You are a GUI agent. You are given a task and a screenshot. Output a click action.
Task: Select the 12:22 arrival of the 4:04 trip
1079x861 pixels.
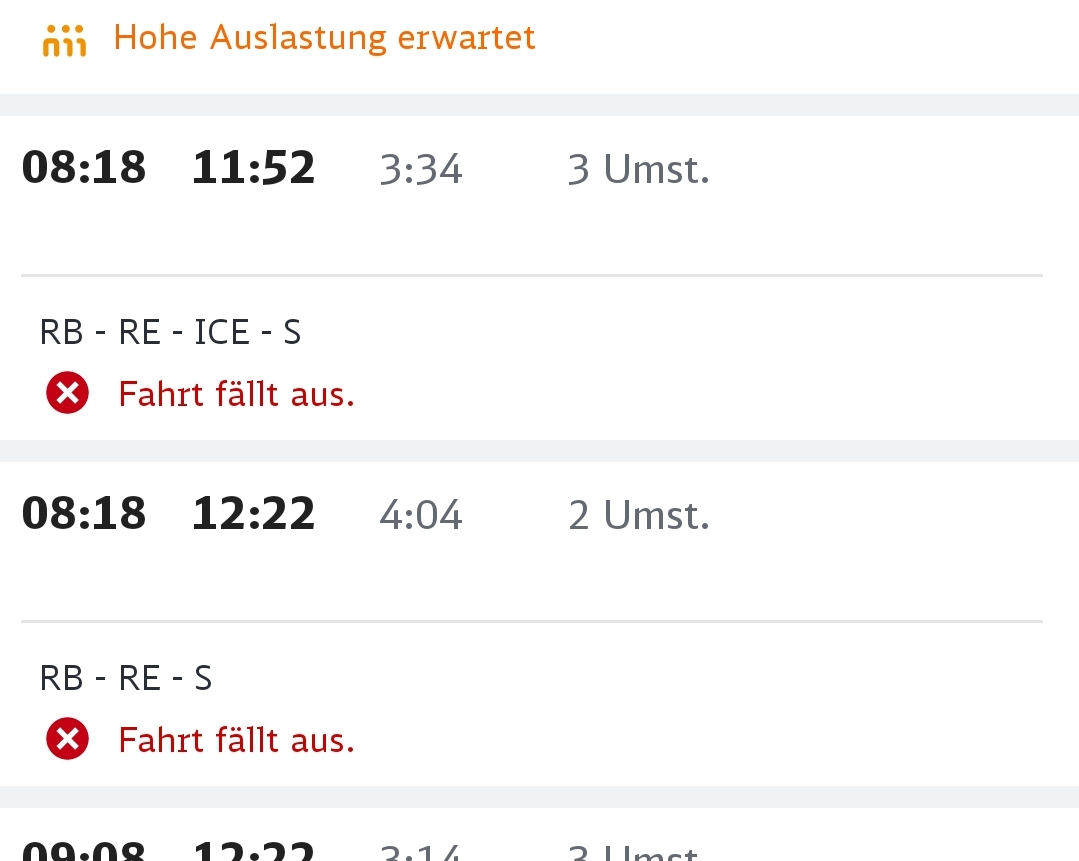(x=253, y=513)
